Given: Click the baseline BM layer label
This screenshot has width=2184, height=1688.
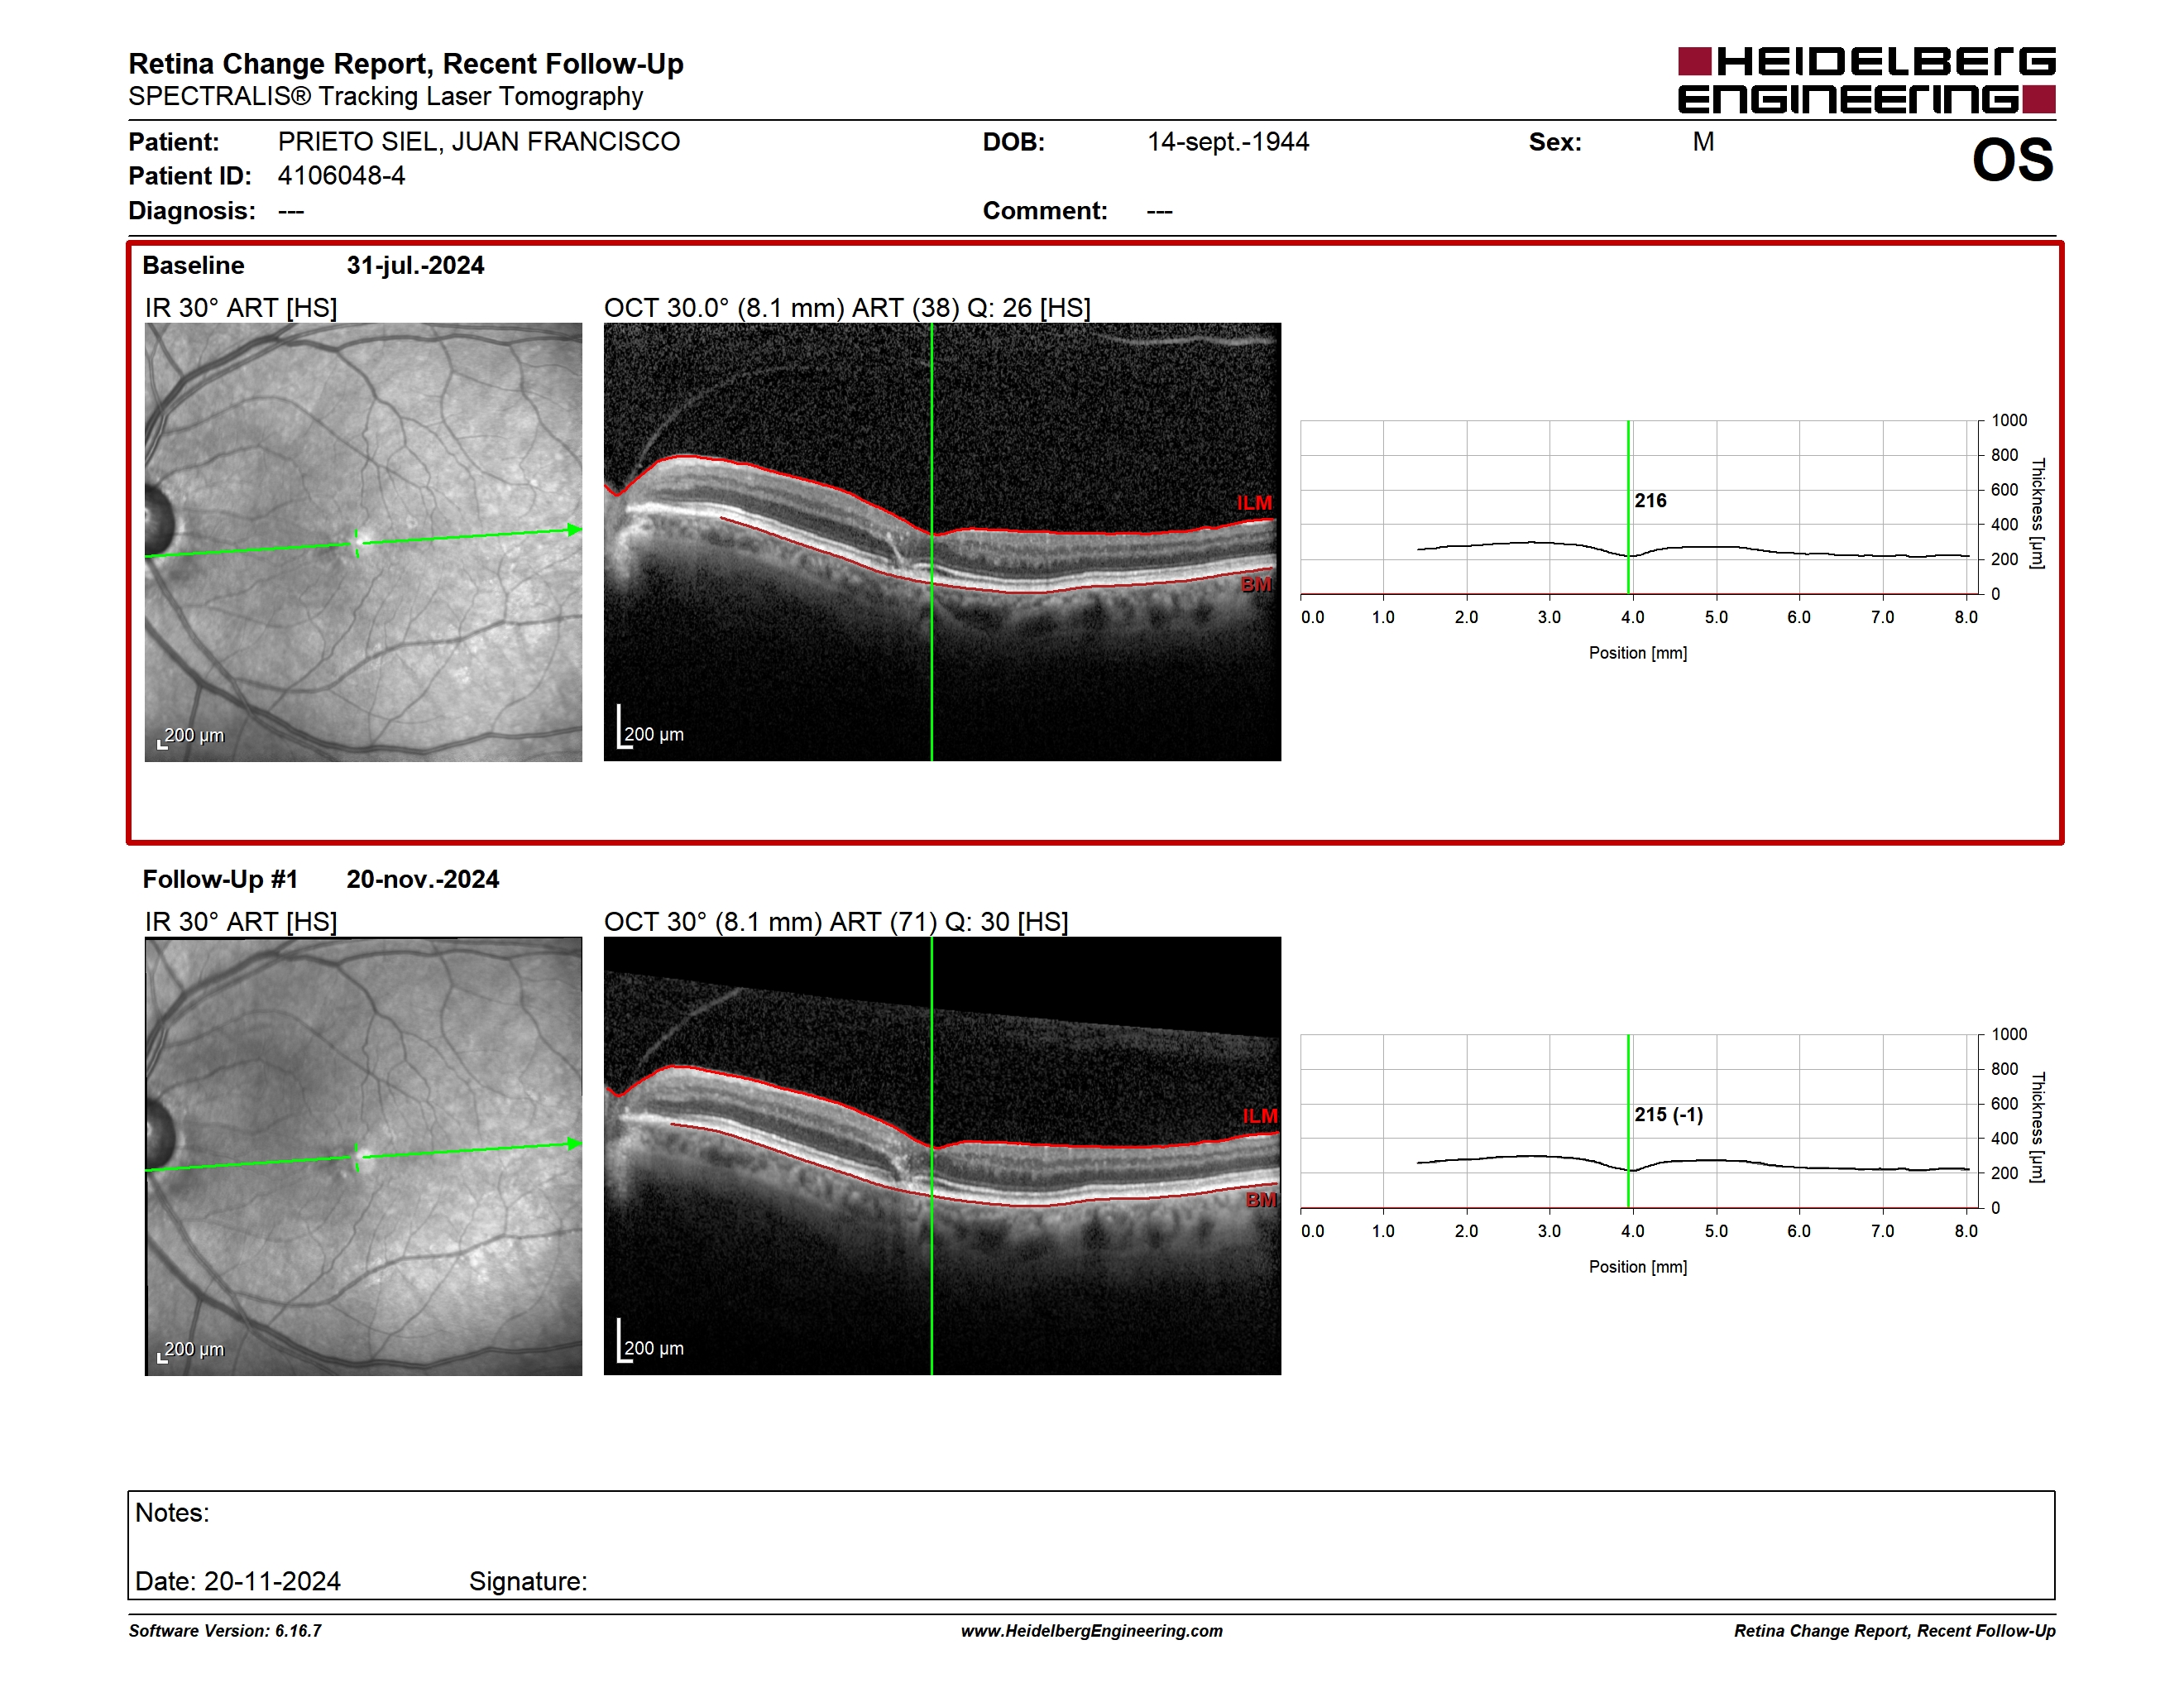Looking at the screenshot, I should click(x=1256, y=585).
